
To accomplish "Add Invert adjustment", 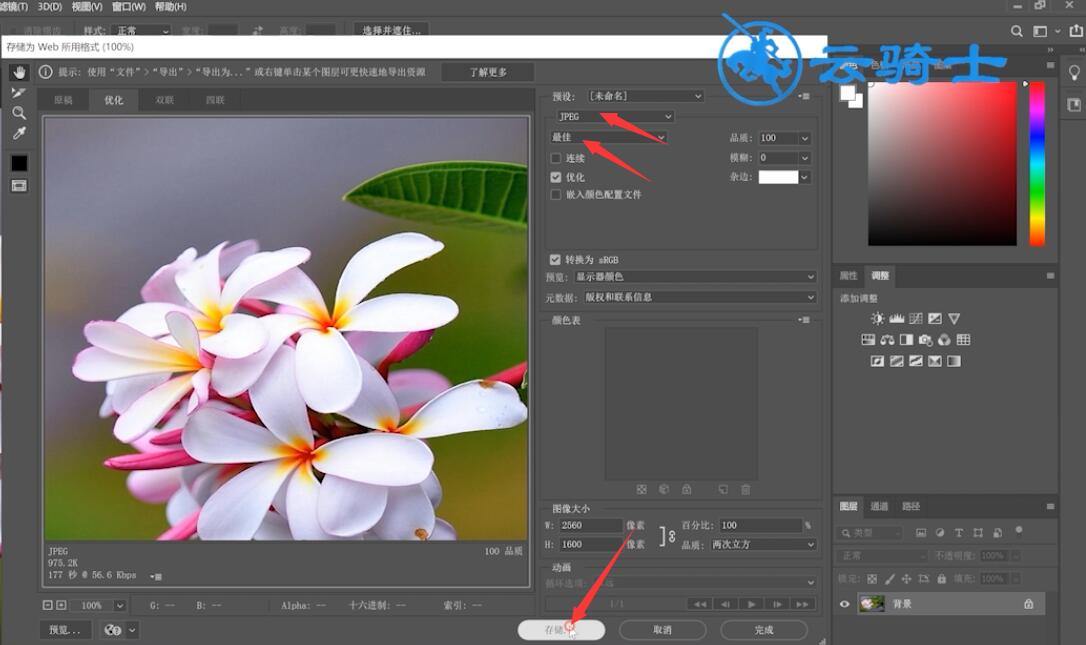I will pyautogui.click(x=878, y=361).
